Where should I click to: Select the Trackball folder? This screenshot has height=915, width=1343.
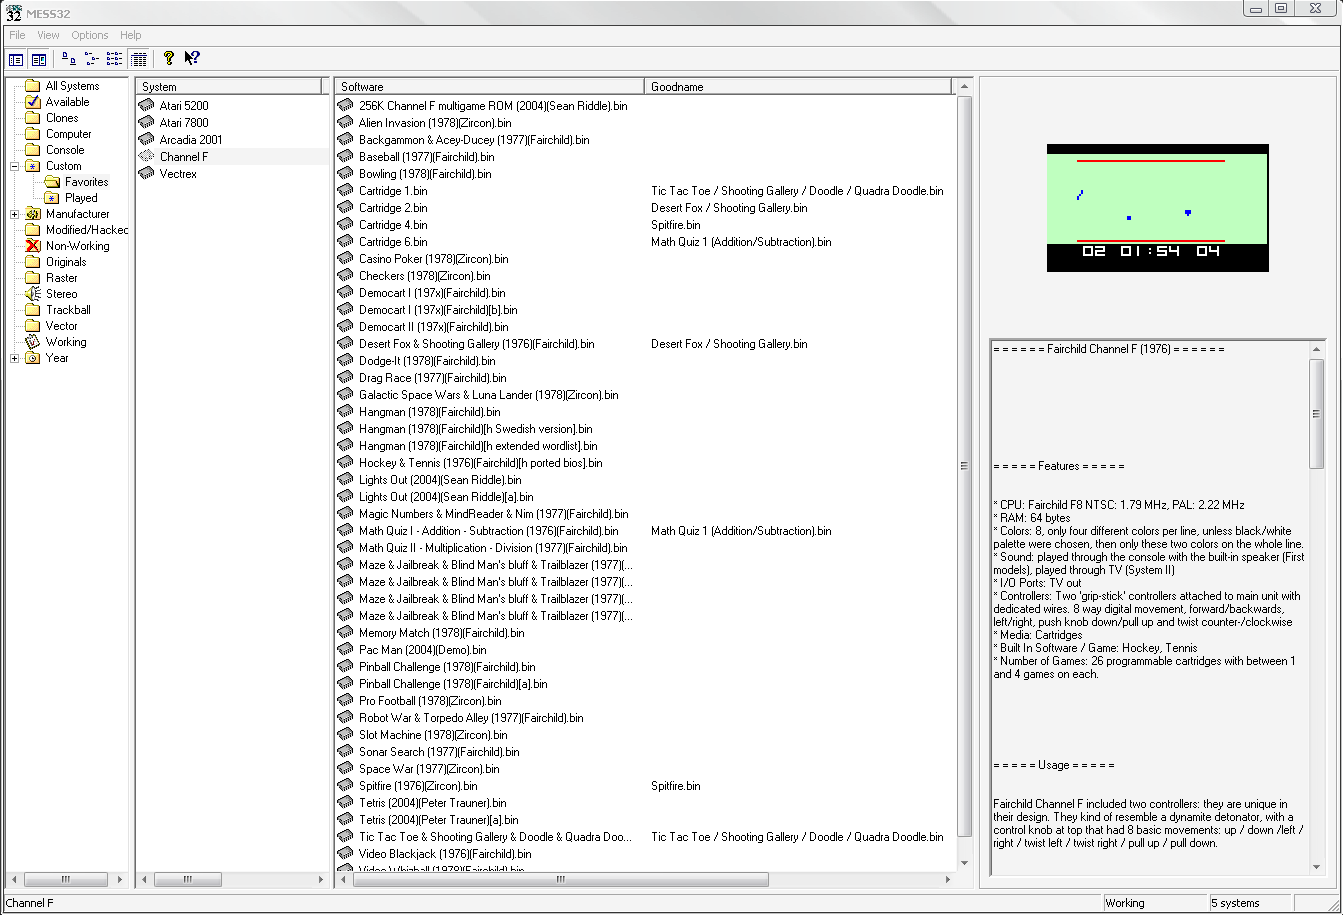[x=68, y=310]
